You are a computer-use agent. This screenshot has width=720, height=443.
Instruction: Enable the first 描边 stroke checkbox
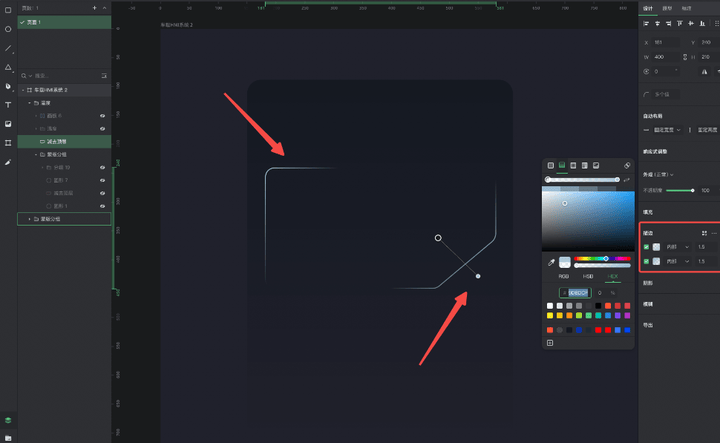click(647, 247)
